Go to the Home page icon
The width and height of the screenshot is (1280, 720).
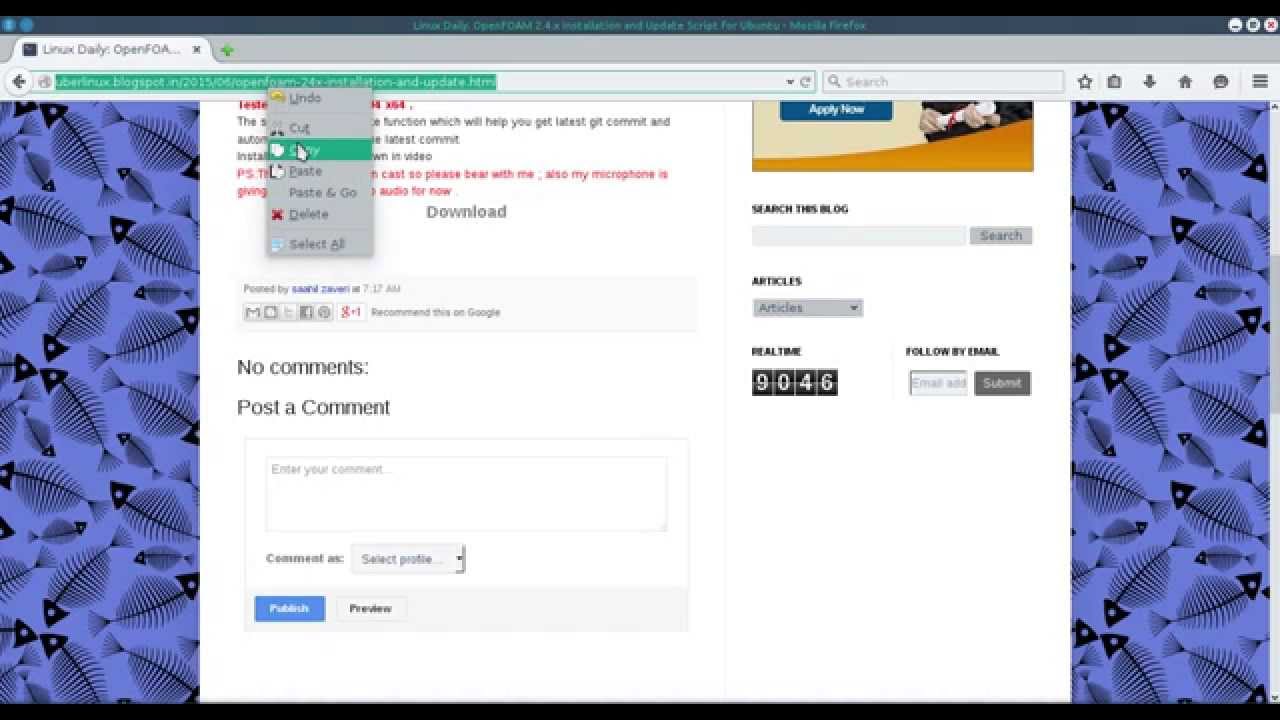coord(1185,82)
